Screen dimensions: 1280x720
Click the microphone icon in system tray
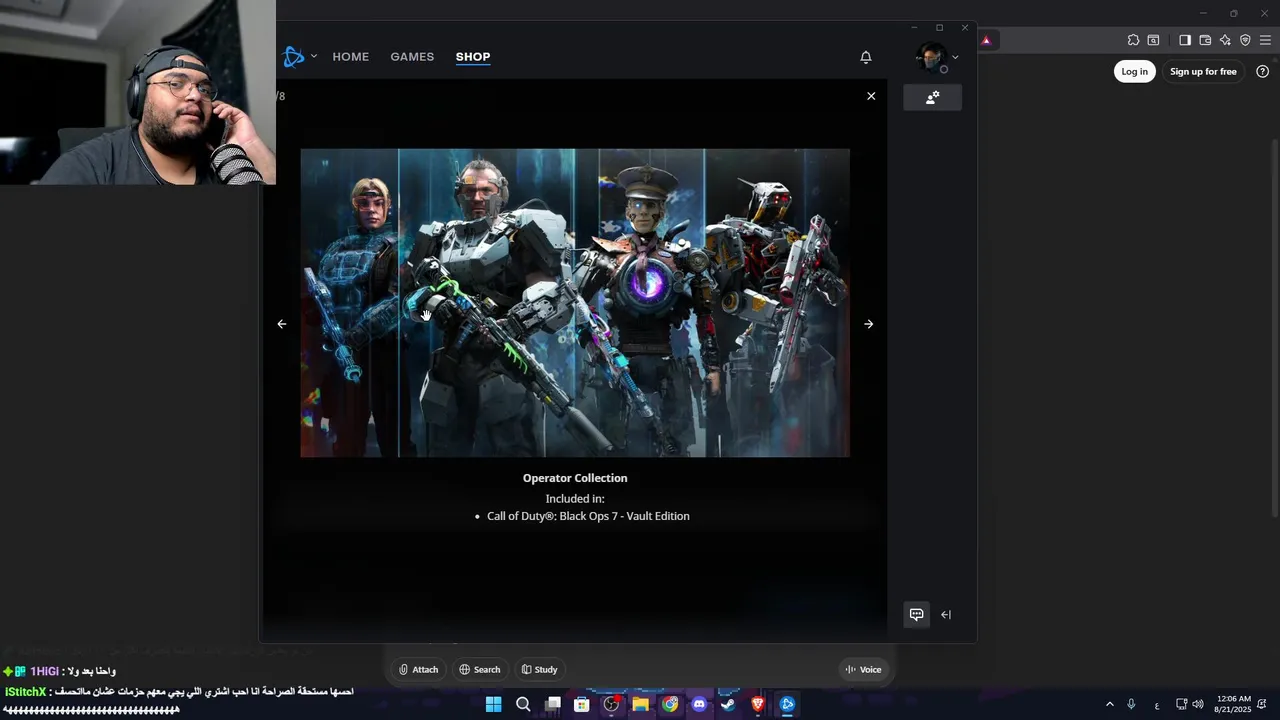tap(1131, 704)
